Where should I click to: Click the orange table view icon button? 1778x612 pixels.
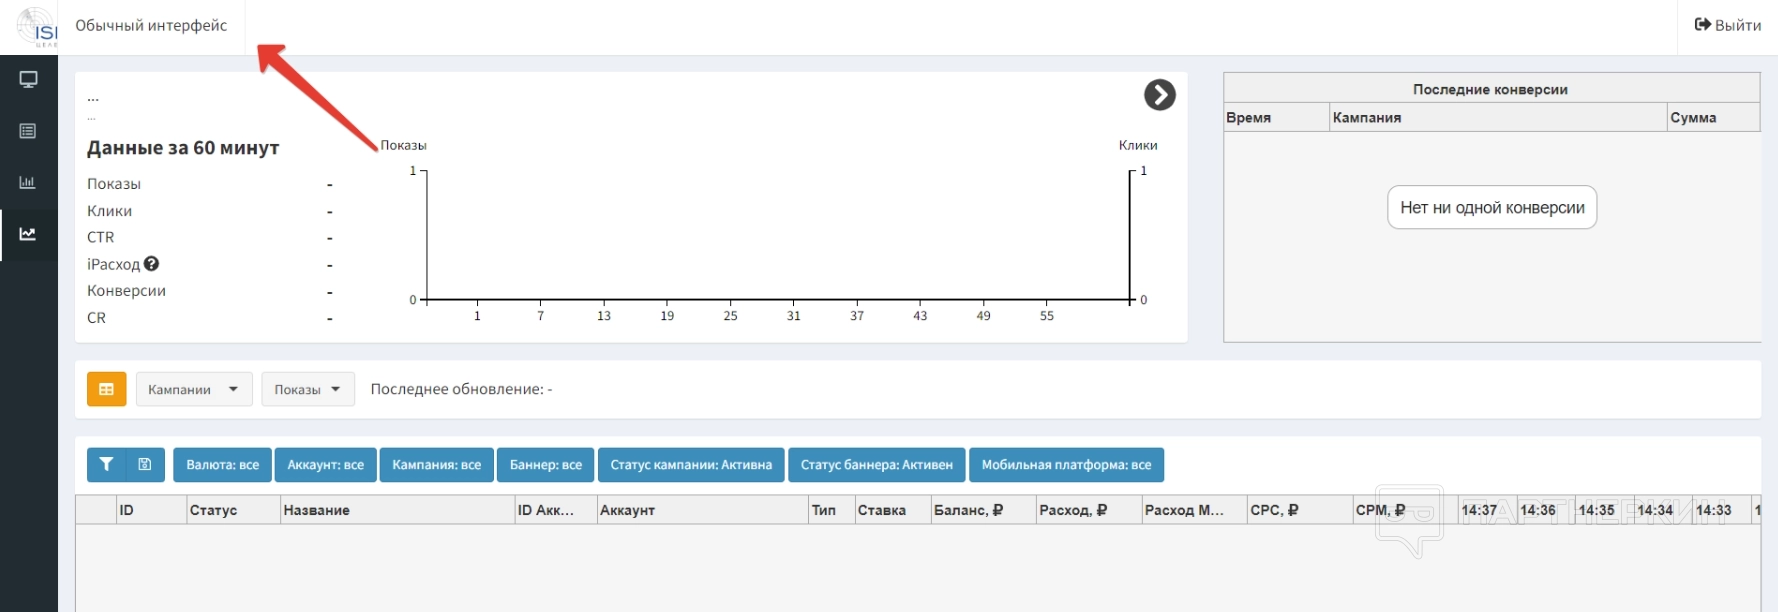pyautogui.click(x=107, y=389)
